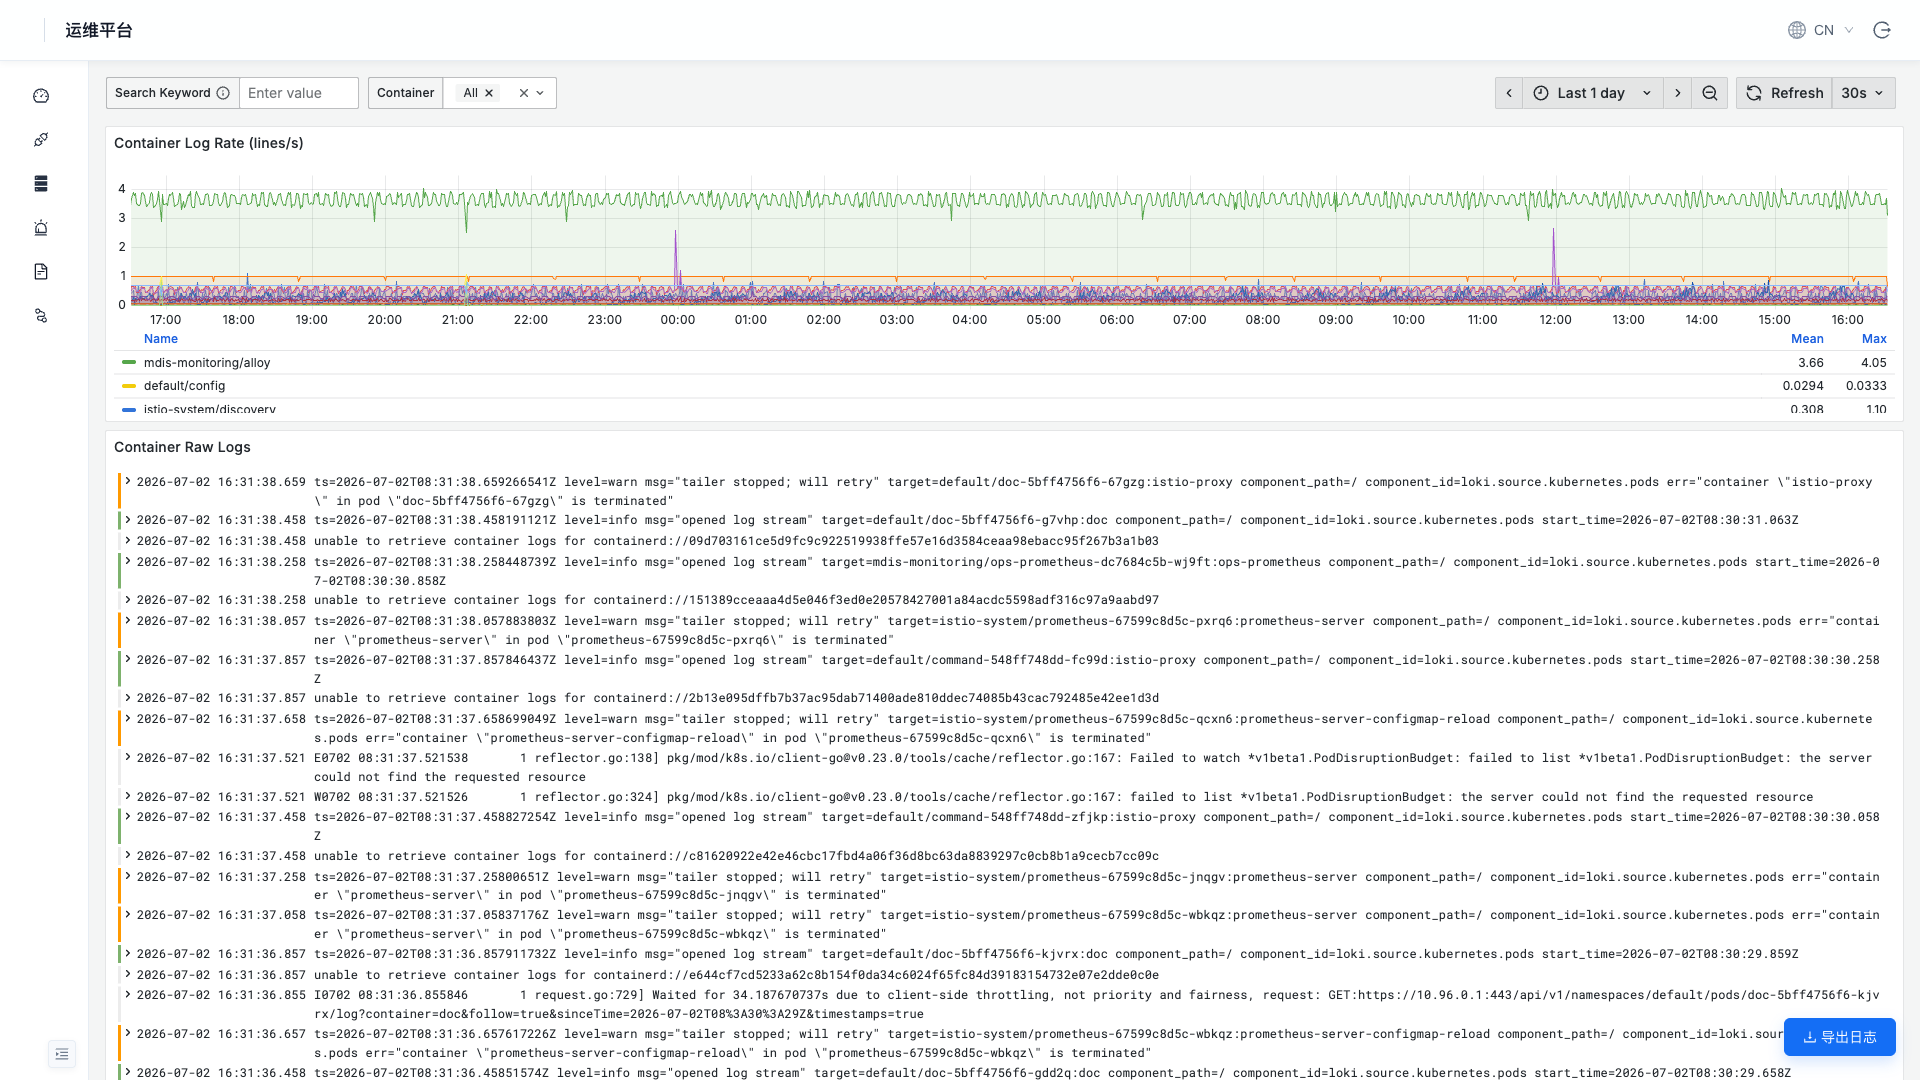
Task: Open the stacked server icon in sidebar
Action: coord(41,184)
